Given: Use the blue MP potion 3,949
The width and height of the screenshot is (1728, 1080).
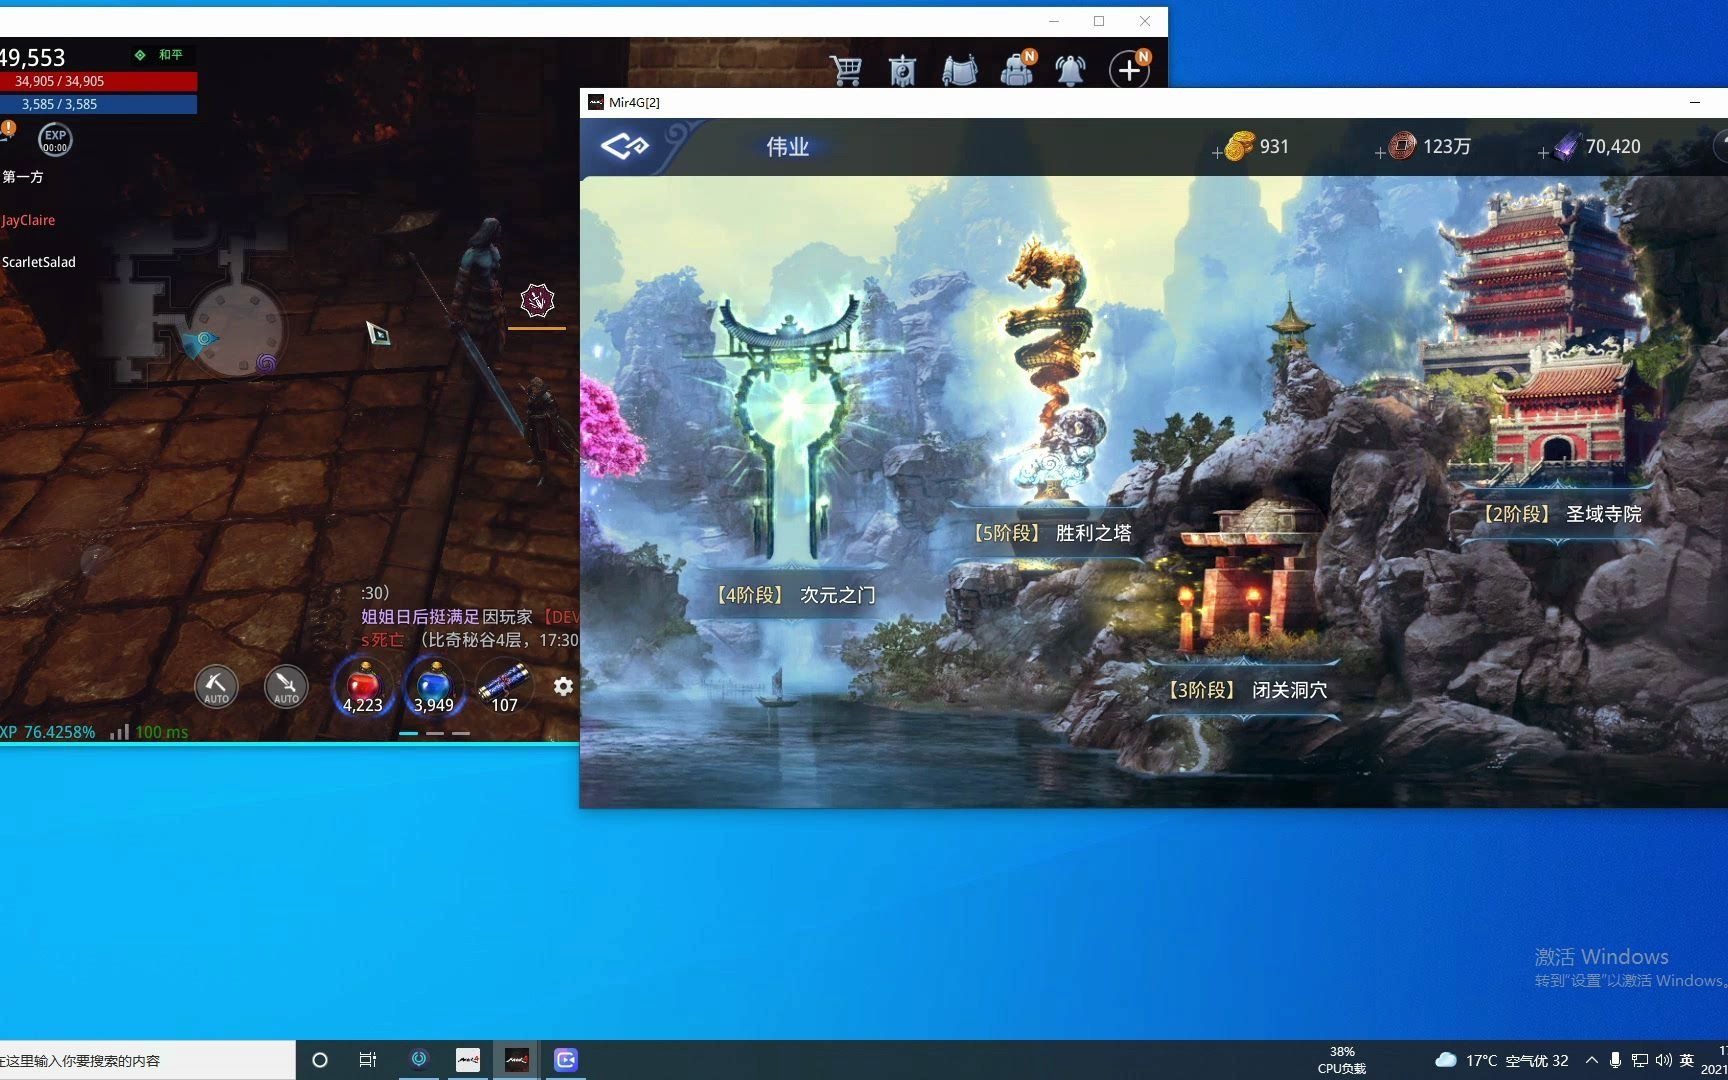Looking at the screenshot, I should [x=433, y=687].
